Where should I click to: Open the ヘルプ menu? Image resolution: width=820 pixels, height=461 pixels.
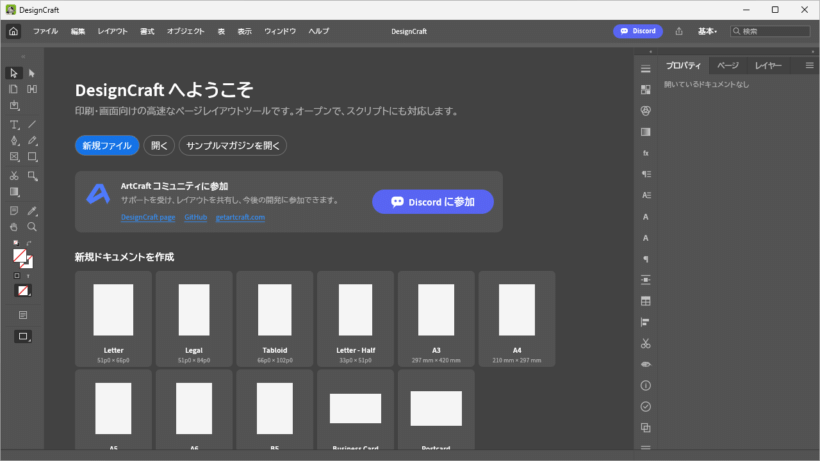pos(319,31)
